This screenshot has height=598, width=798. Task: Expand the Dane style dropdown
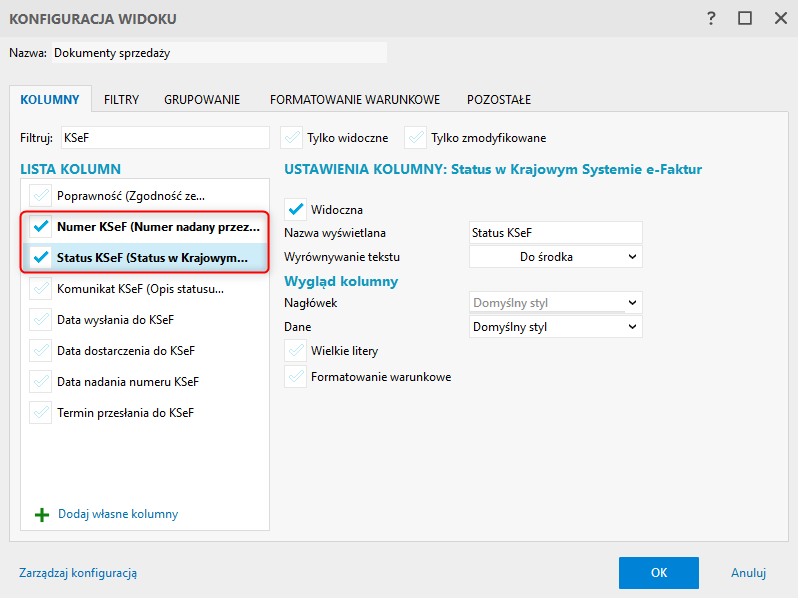pyautogui.click(x=555, y=326)
